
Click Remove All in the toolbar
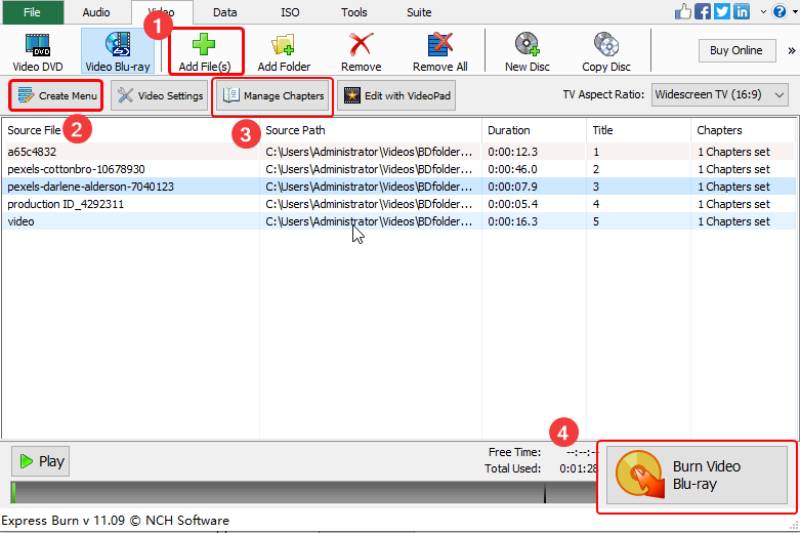point(440,52)
